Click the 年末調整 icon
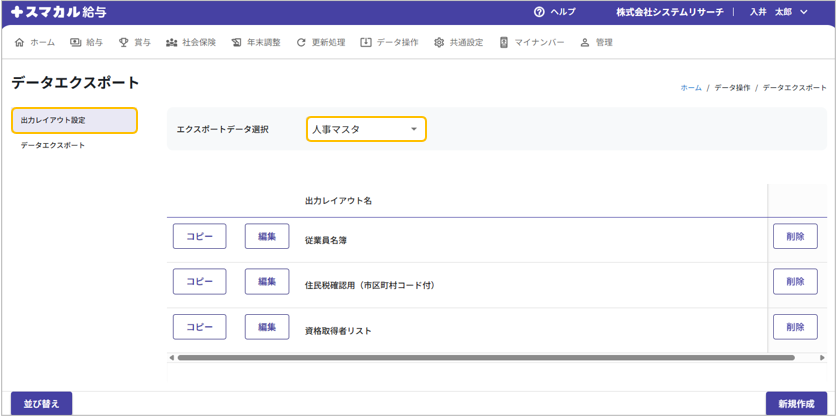837x417 pixels. tap(236, 43)
